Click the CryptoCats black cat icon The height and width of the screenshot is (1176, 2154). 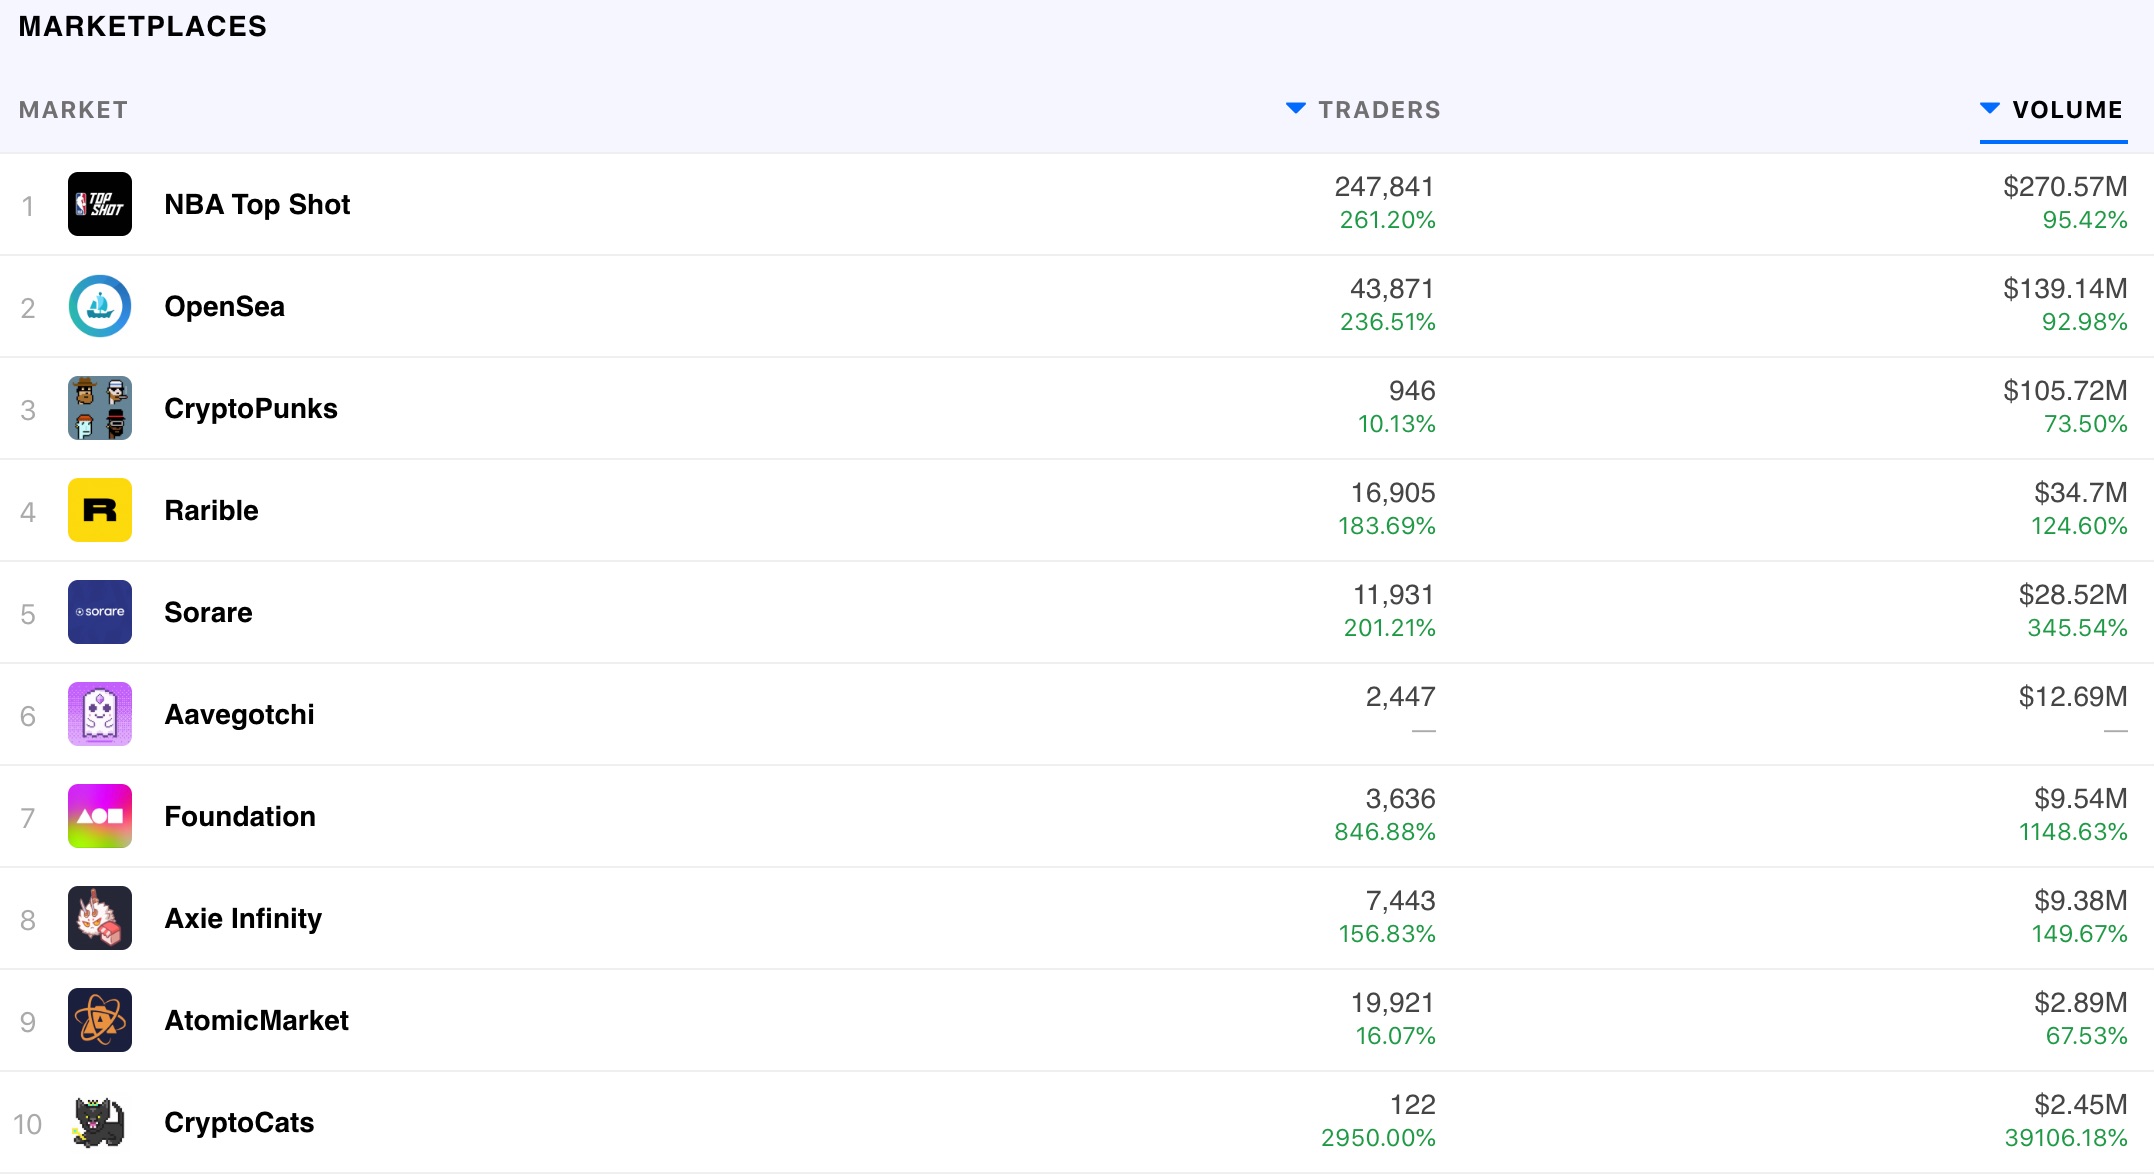click(99, 1122)
